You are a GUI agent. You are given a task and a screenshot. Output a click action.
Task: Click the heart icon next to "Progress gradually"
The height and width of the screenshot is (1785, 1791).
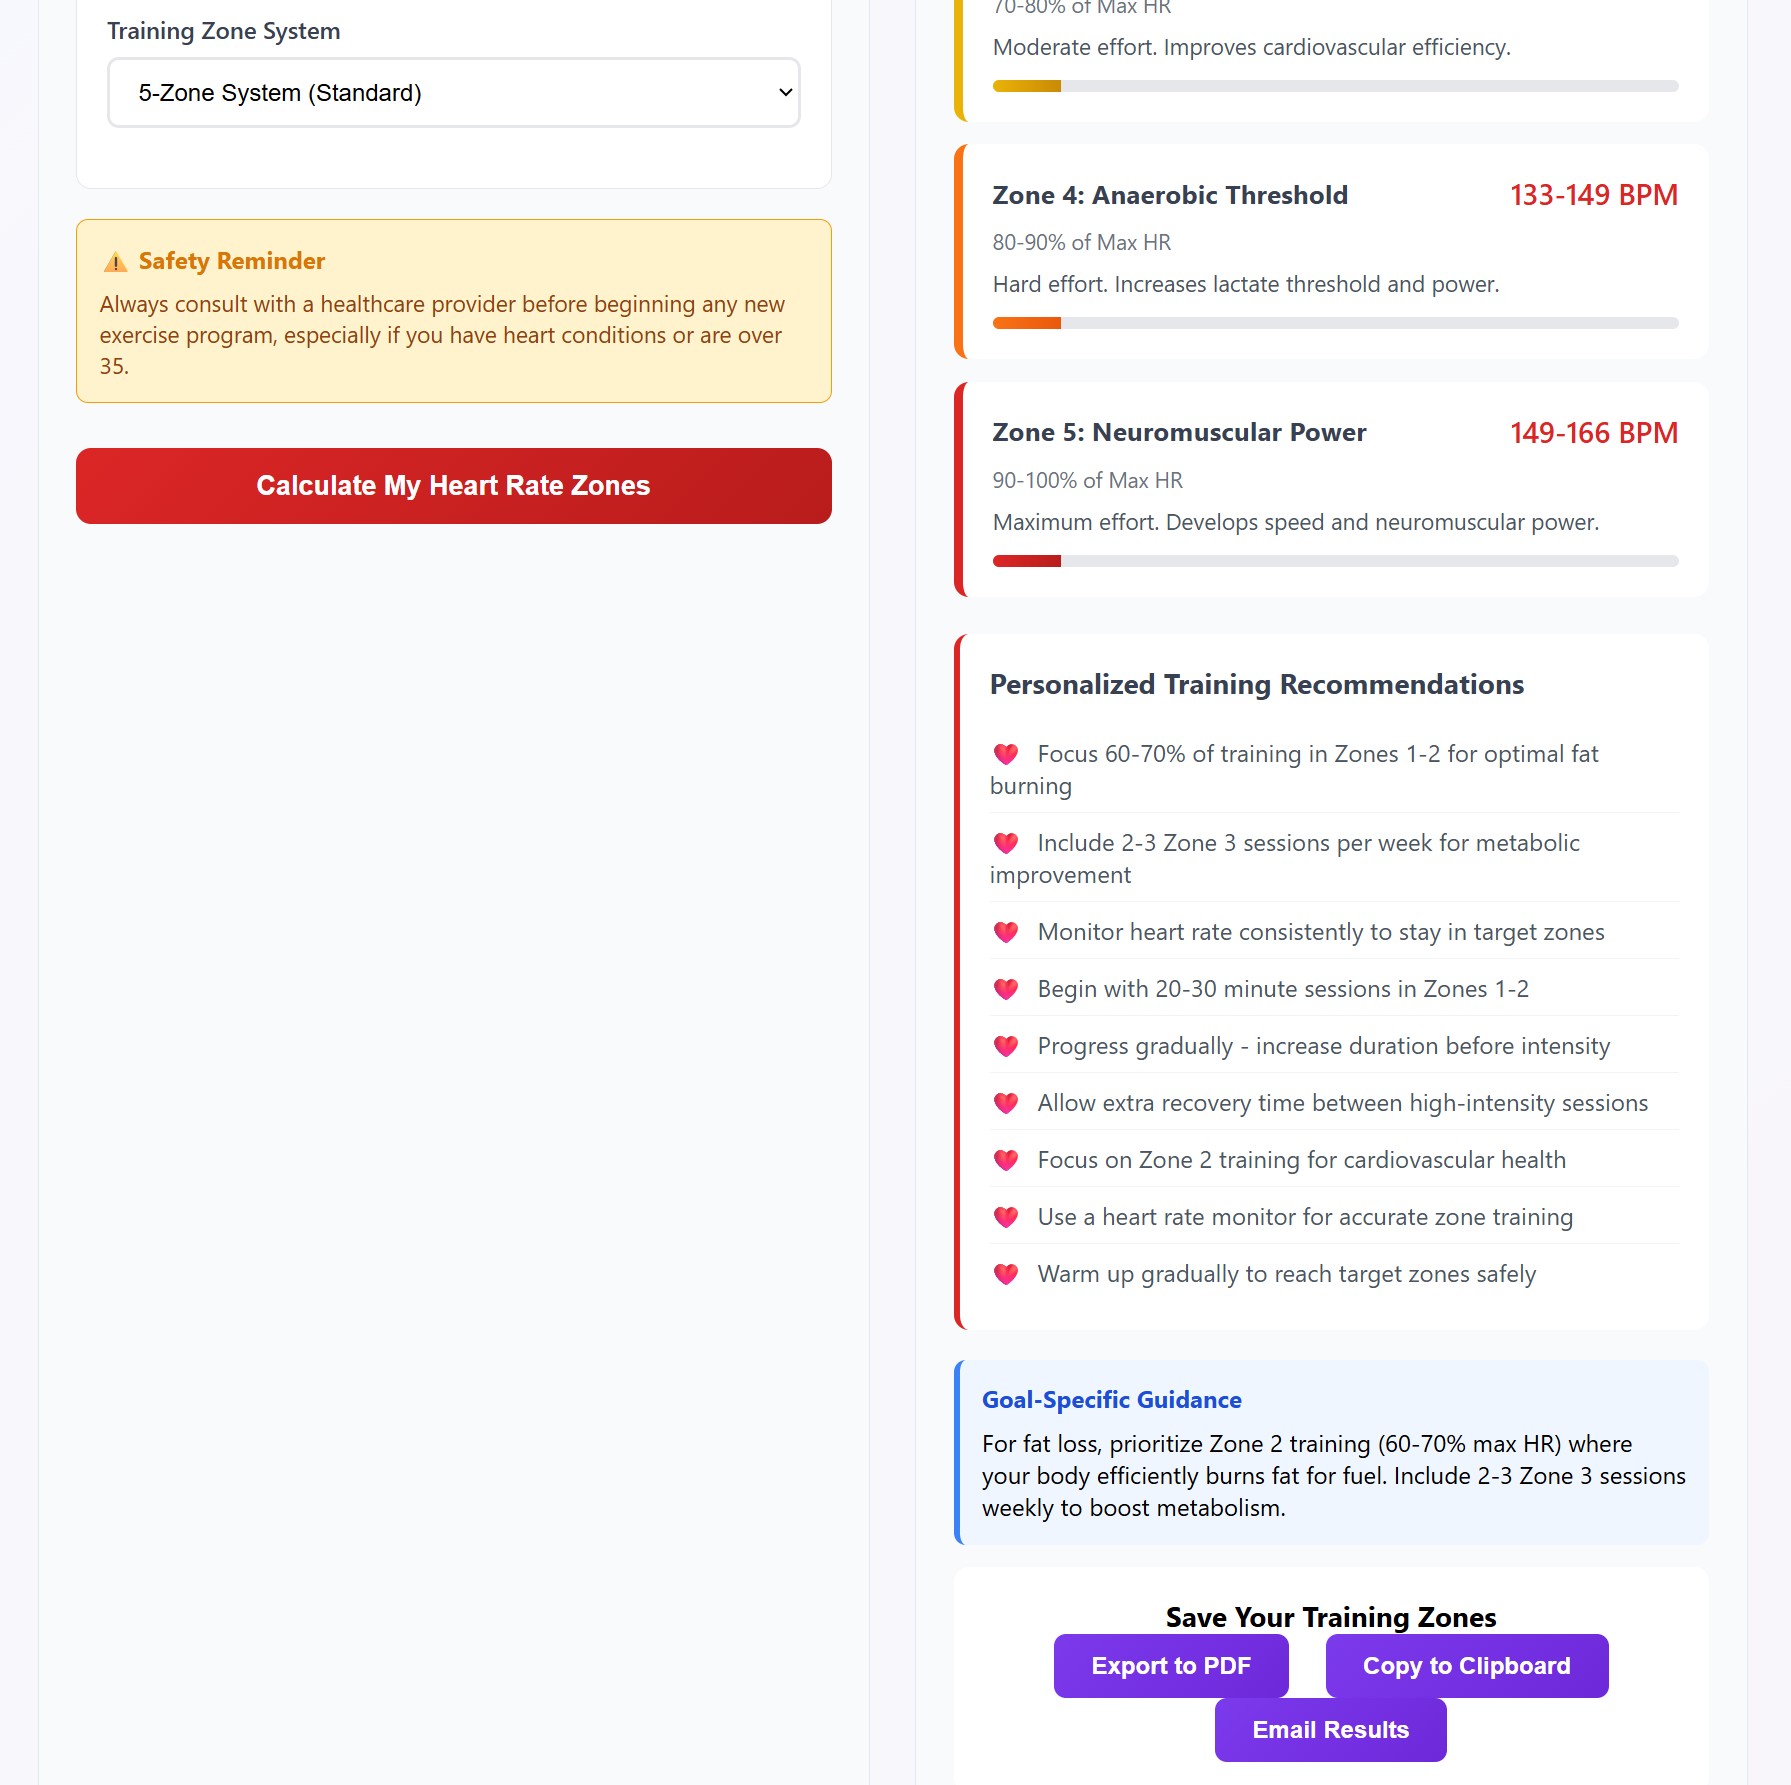point(1006,1045)
